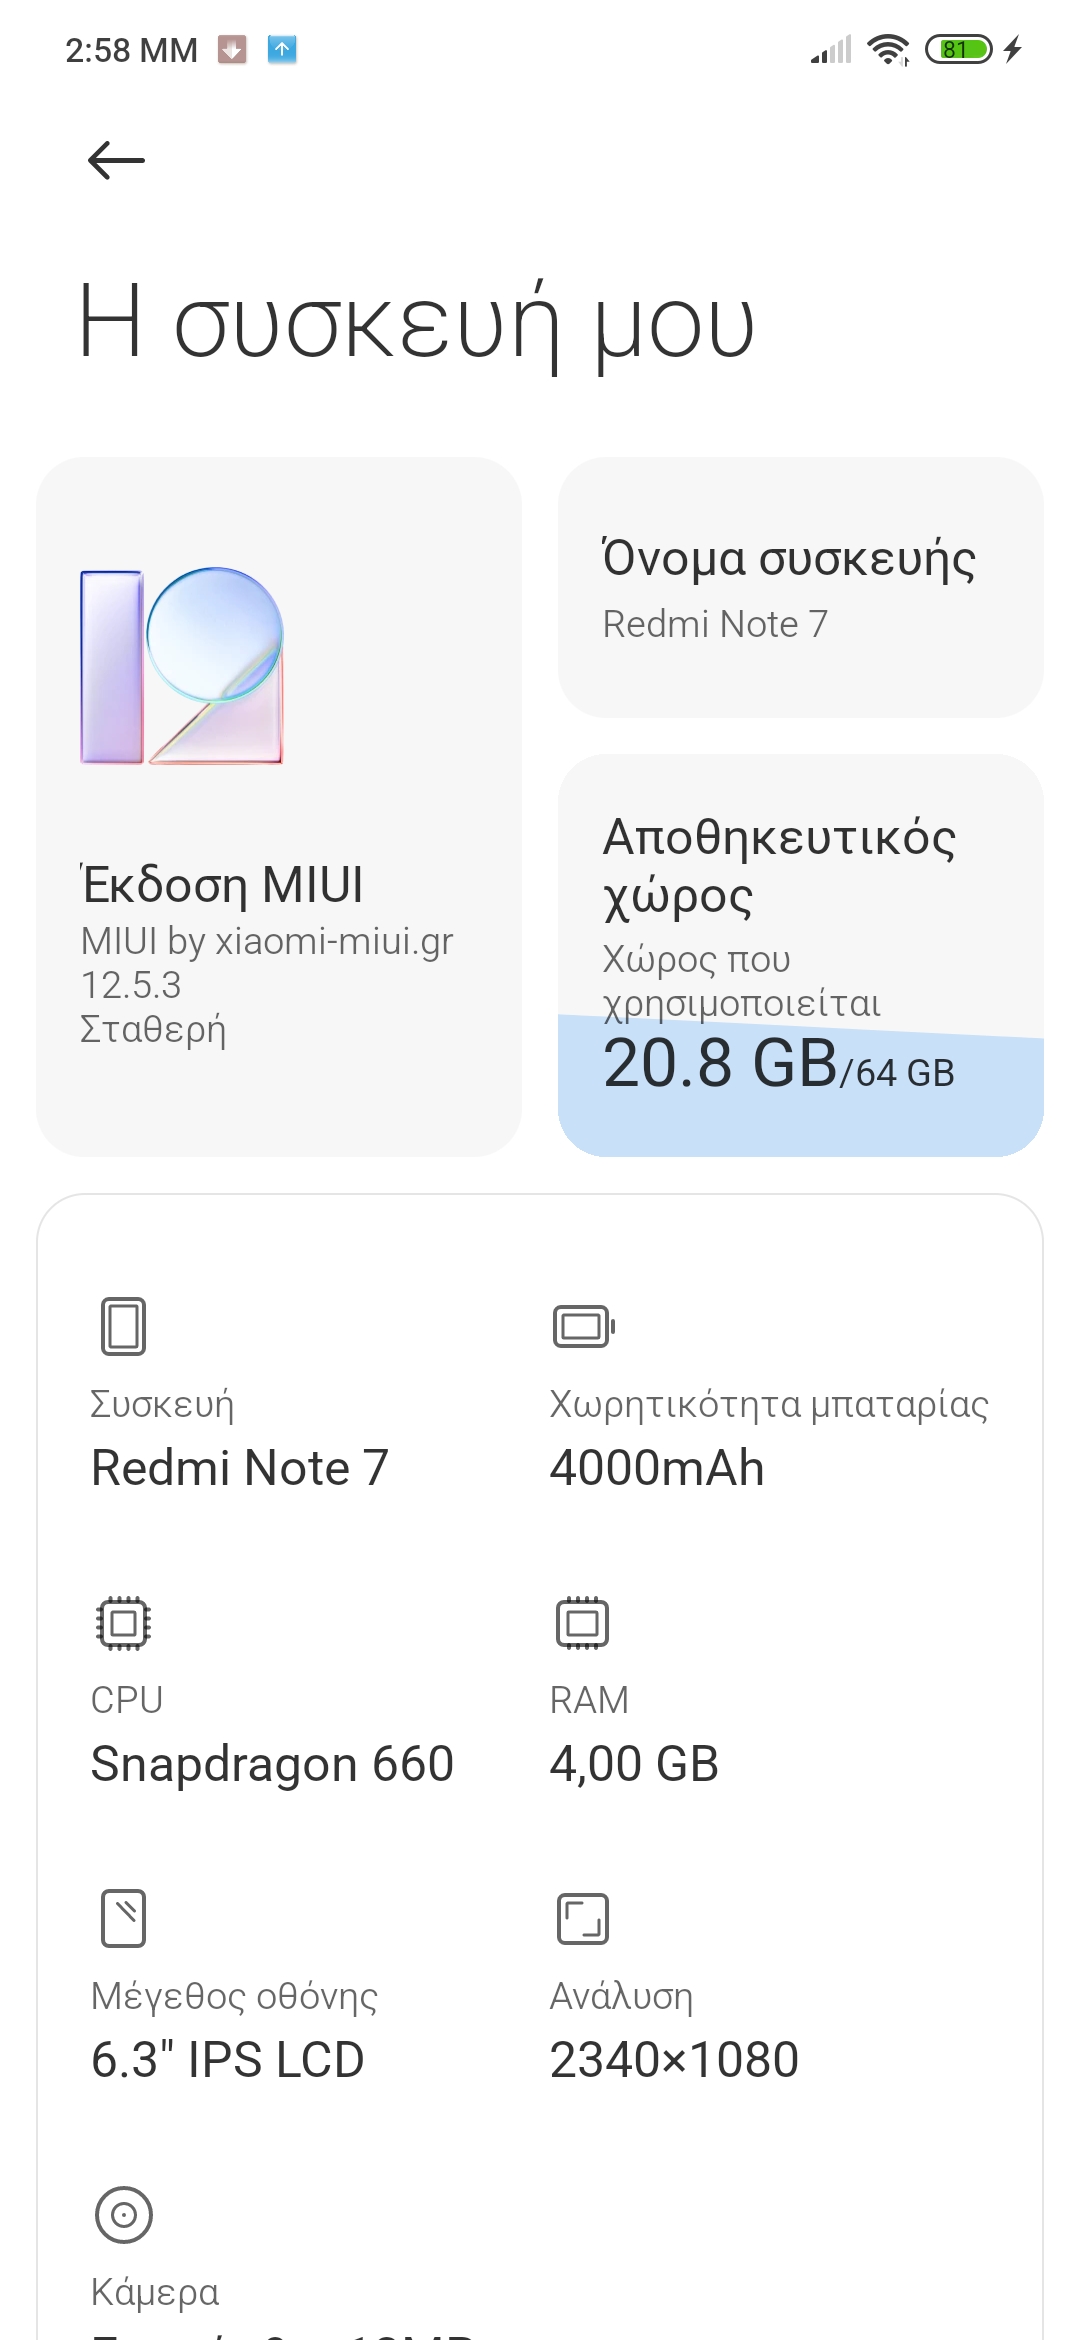Tap the resolution icon above Ανάλυση
Image resolution: width=1080 pixels, height=2340 pixels.
coord(583,1918)
